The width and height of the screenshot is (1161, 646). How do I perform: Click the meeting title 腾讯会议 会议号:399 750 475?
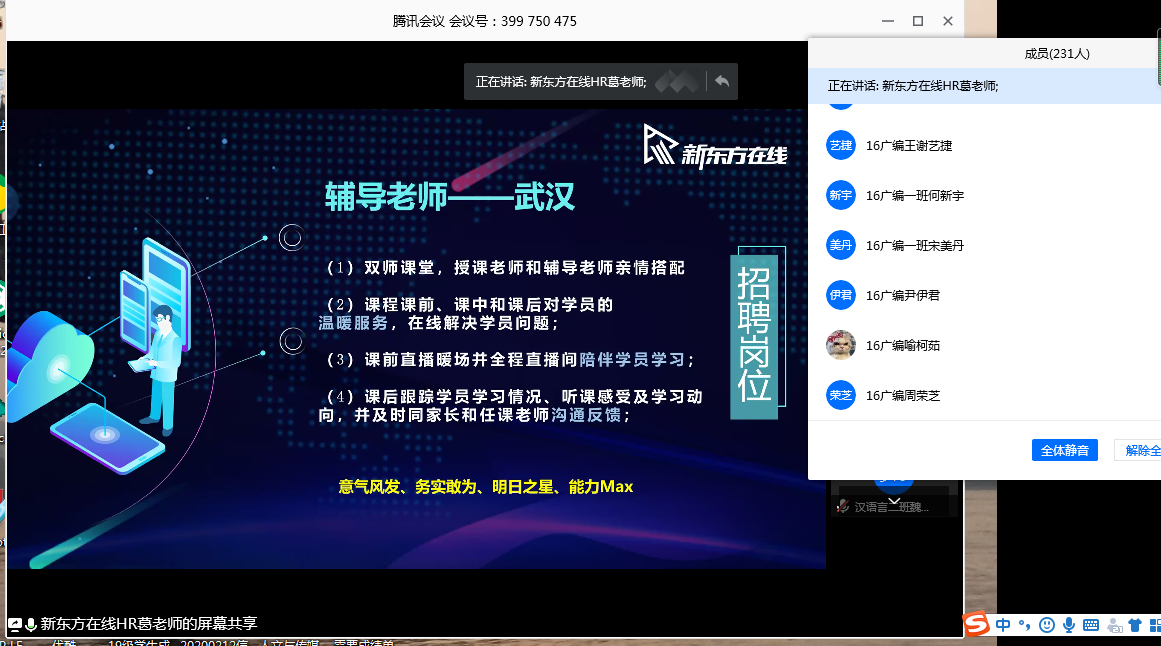pyautogui.click(x=484, y=21)
